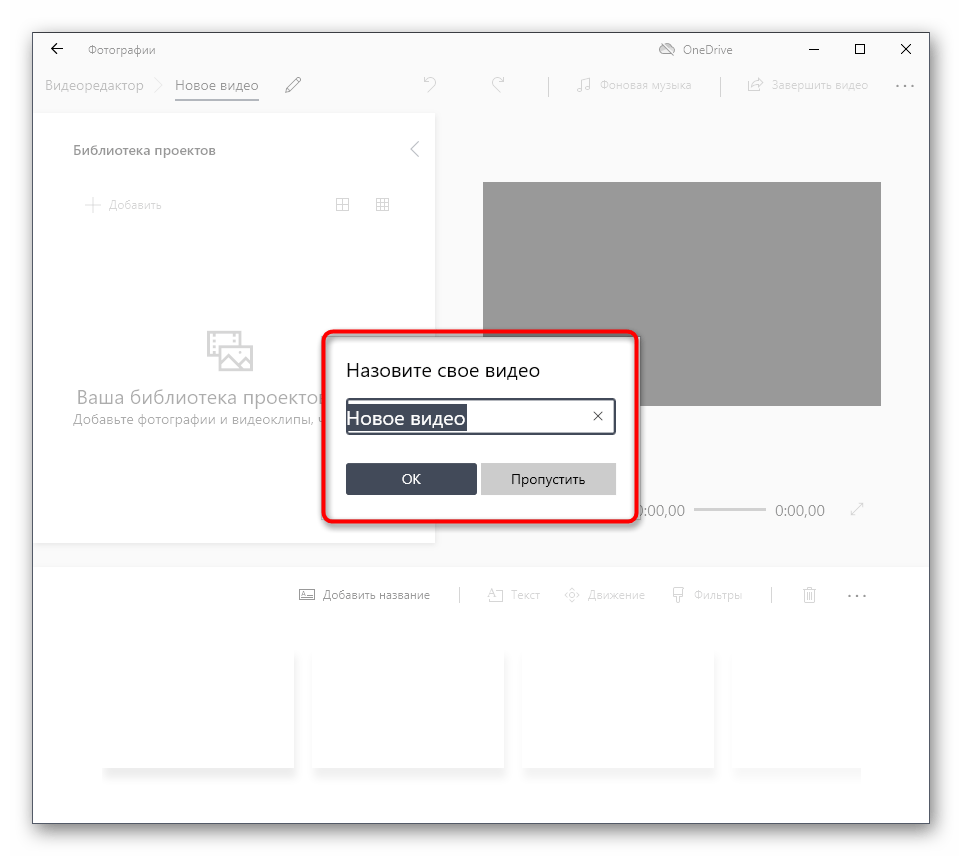Switch library to large grid view
This screenshot has width=962, height=856.
[x=342, y=205]
